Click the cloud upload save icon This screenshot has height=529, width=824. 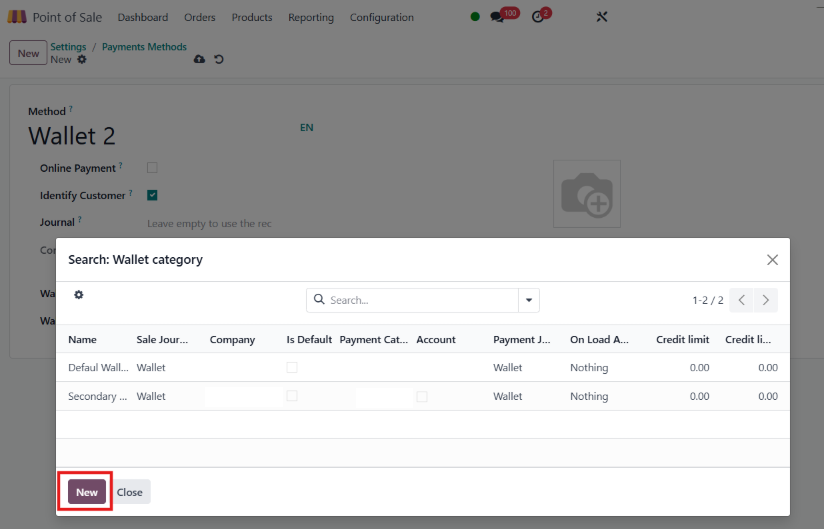[199, 60]
